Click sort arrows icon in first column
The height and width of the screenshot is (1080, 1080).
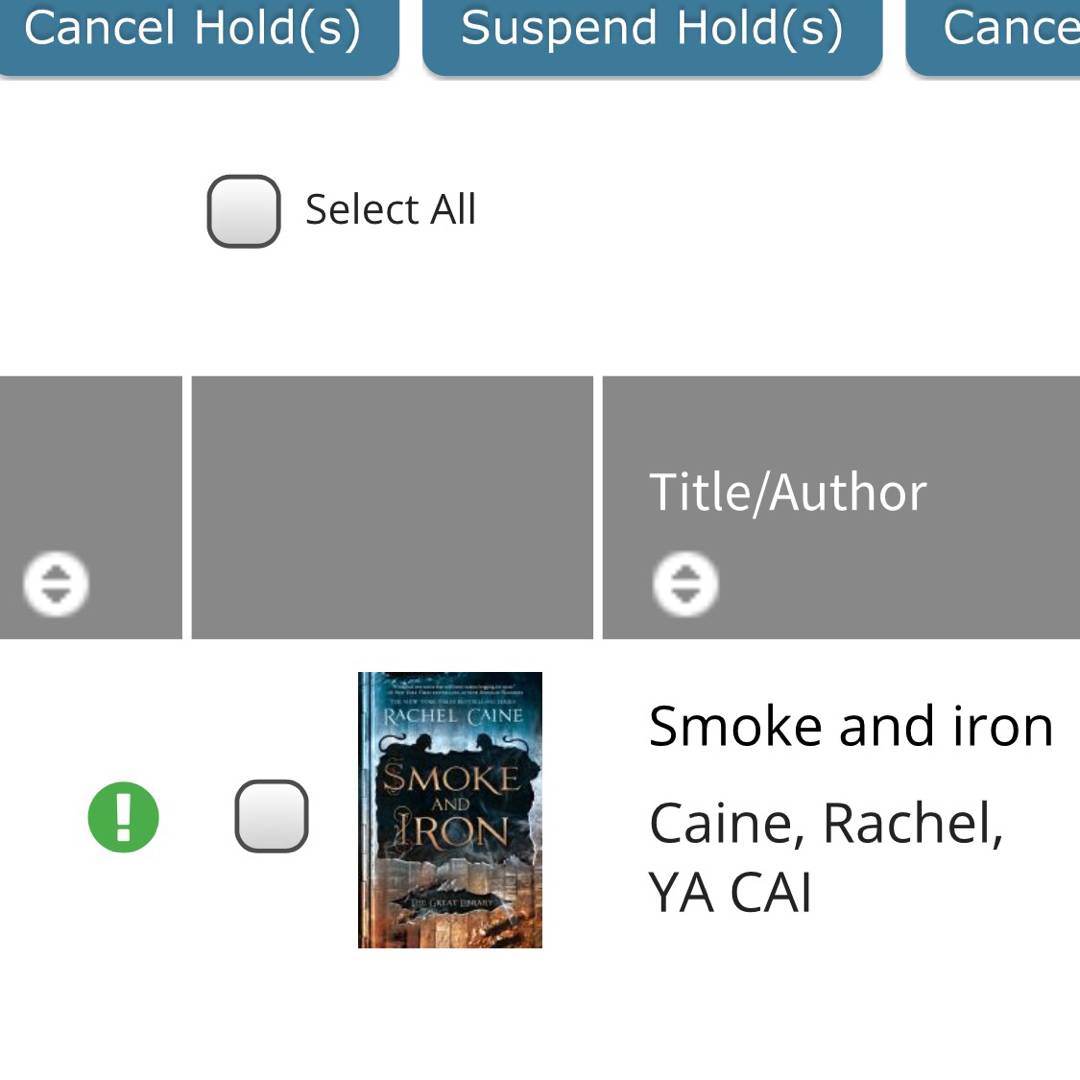click(x=56, y=583)
